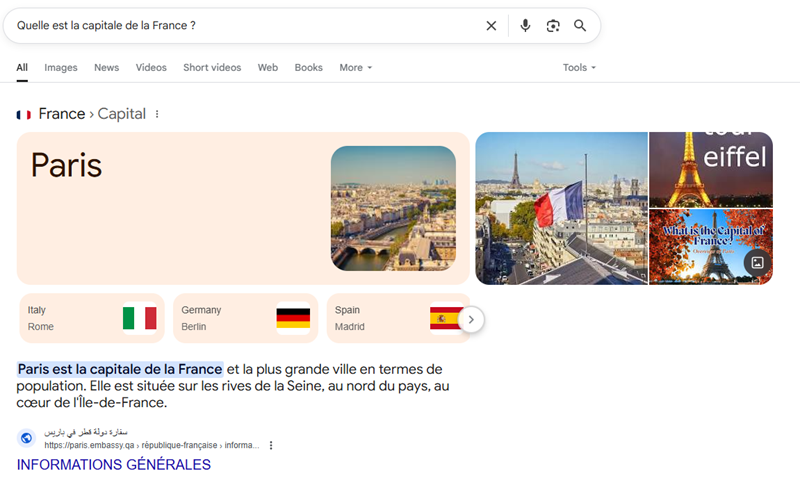
Task: Click the Arabic site name above the embassy URL
Action: (x=86, y=433)
